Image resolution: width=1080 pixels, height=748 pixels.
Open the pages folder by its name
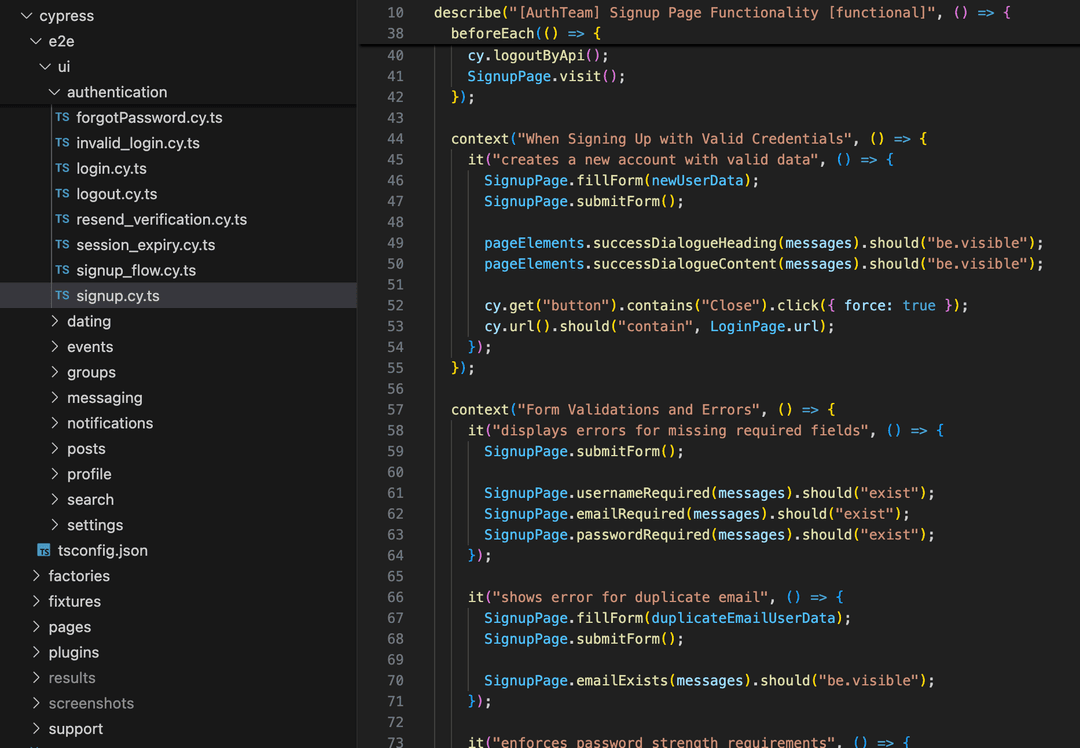point(70,627)
